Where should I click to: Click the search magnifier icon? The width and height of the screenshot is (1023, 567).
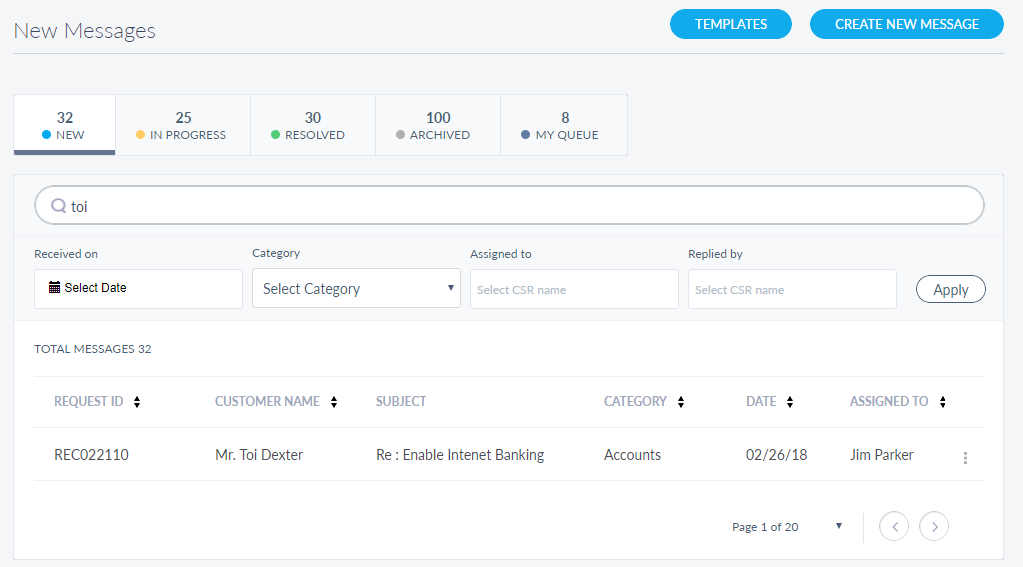click(58, 206)
